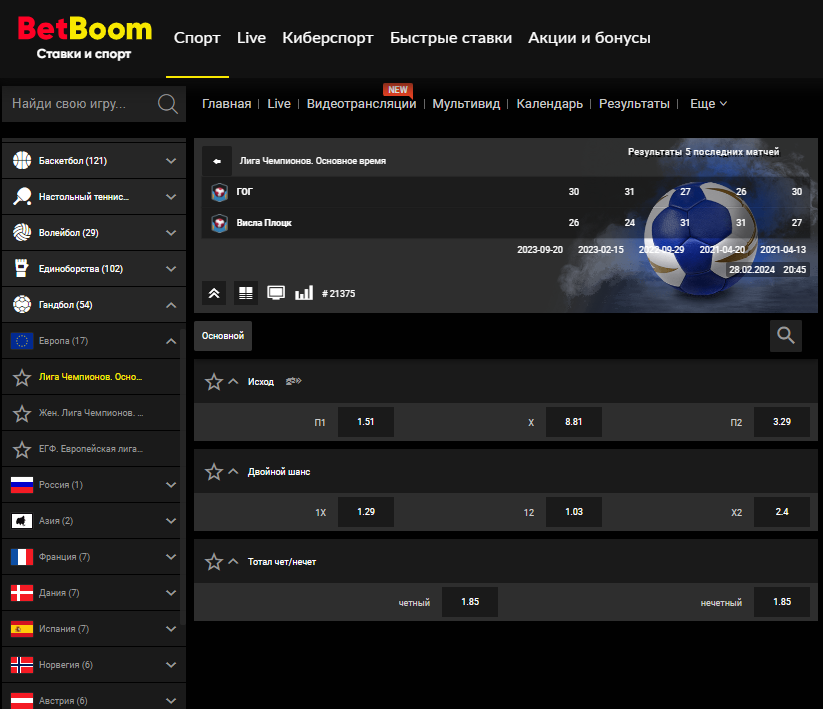
Task: Favorite the Лига Чемпионов league star
Action: pyautogui.click(x=22, y=377)
